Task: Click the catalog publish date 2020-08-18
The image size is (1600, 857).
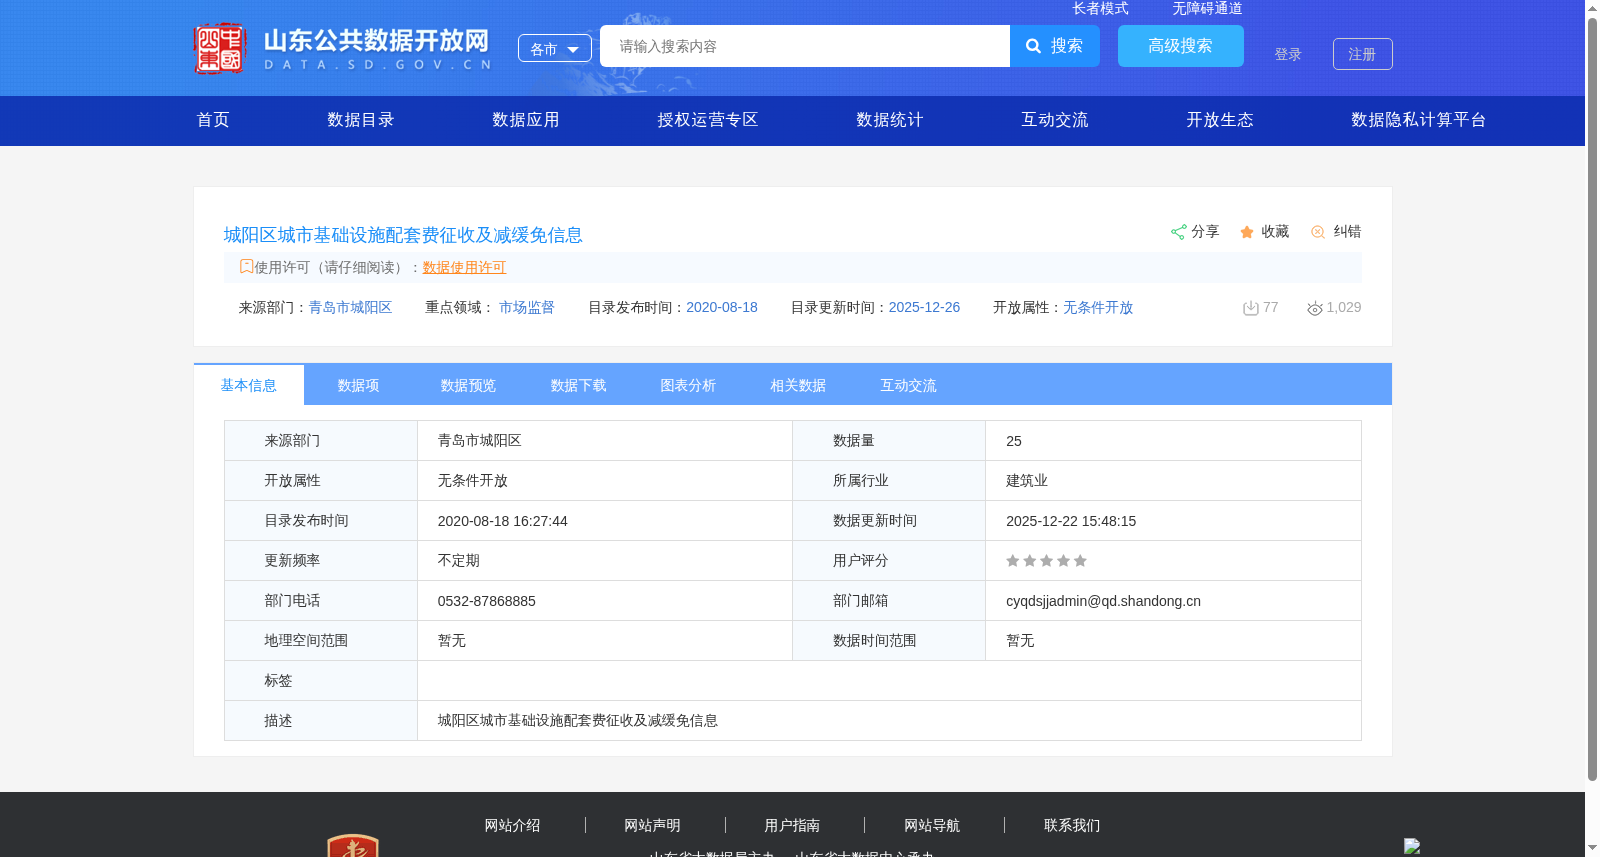Action: pyautogui.click(x=722, y=307)
